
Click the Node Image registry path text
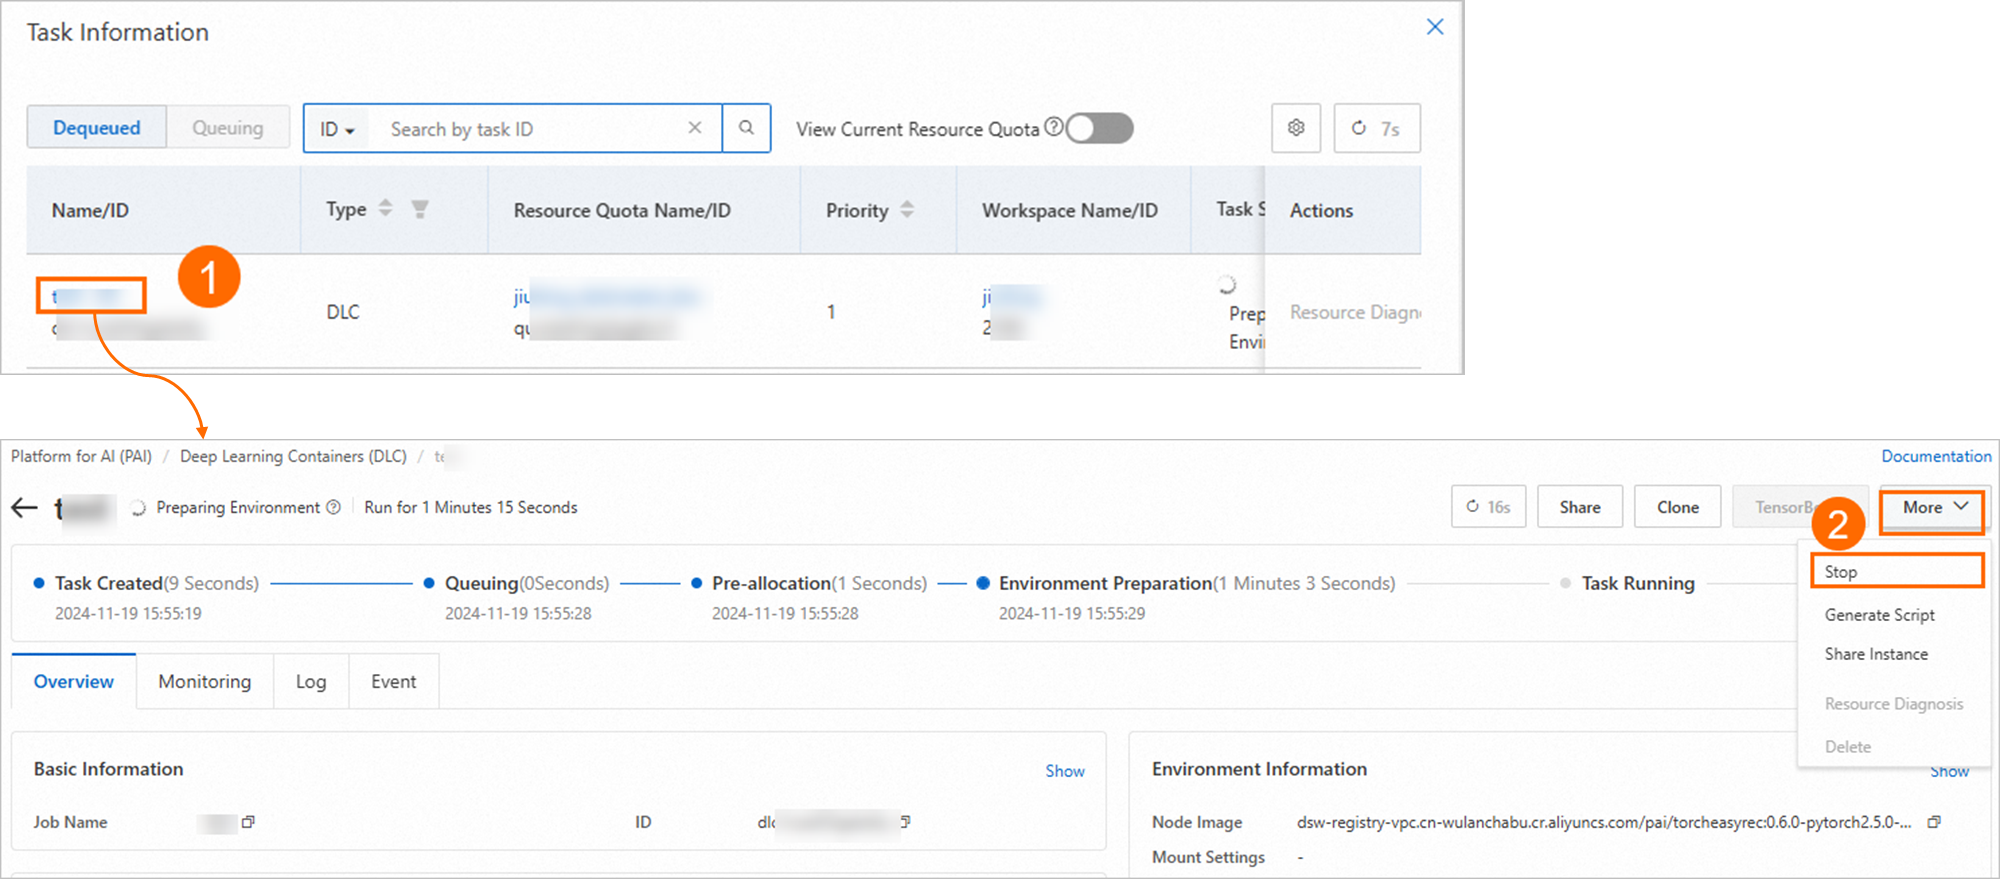coord(1604,822)
